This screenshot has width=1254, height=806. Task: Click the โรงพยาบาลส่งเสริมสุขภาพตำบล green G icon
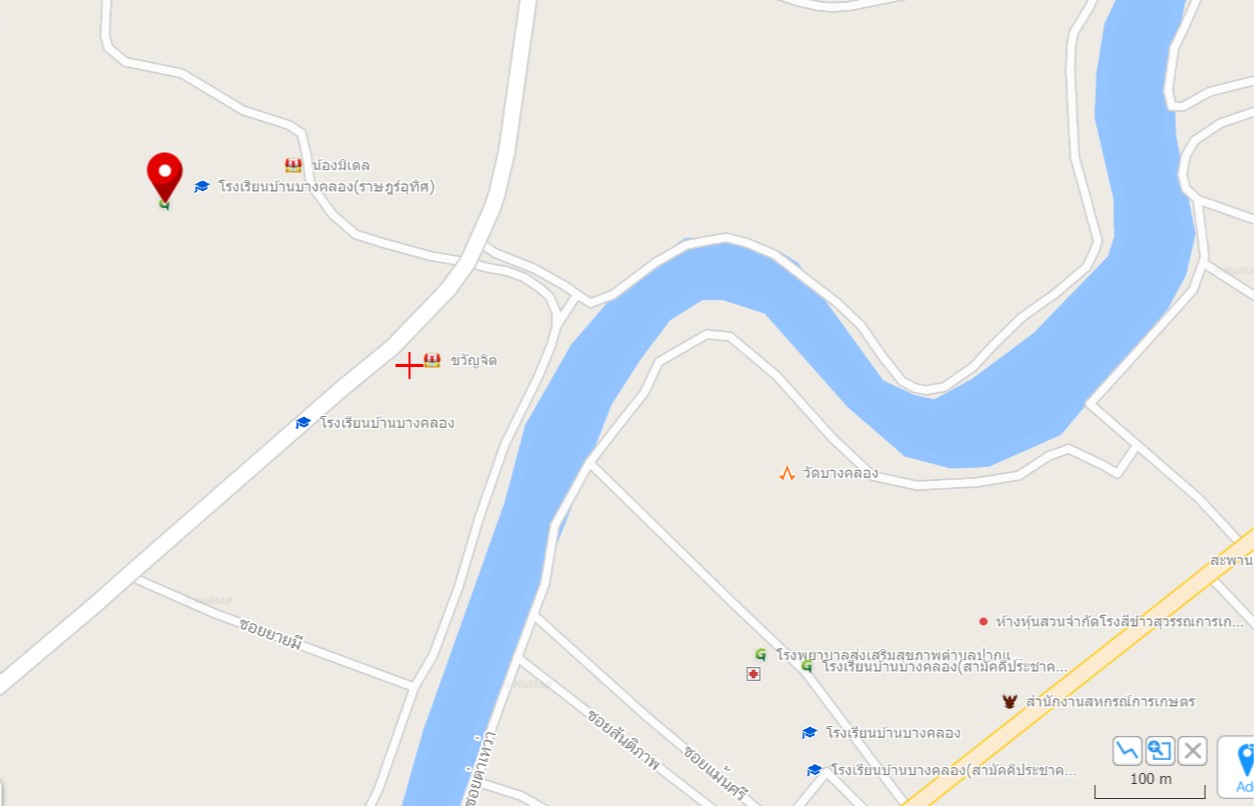pos(760,654)
